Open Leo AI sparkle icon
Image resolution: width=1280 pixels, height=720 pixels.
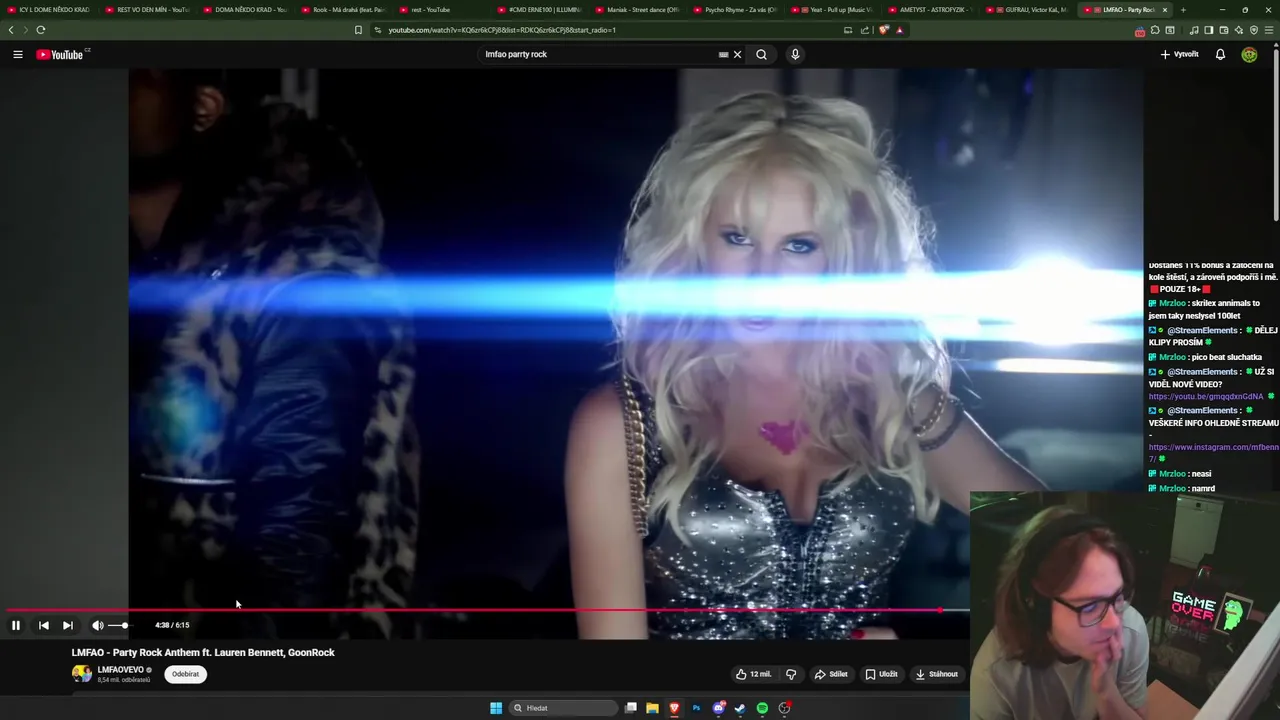click(1239, 30)
